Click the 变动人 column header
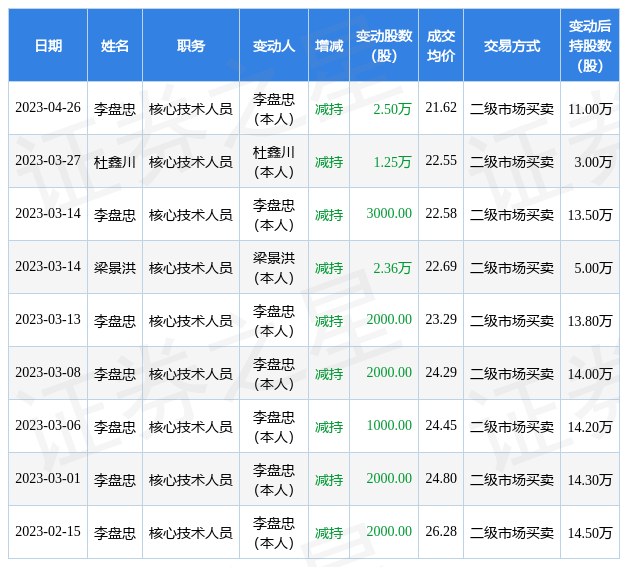 [274, 46]
